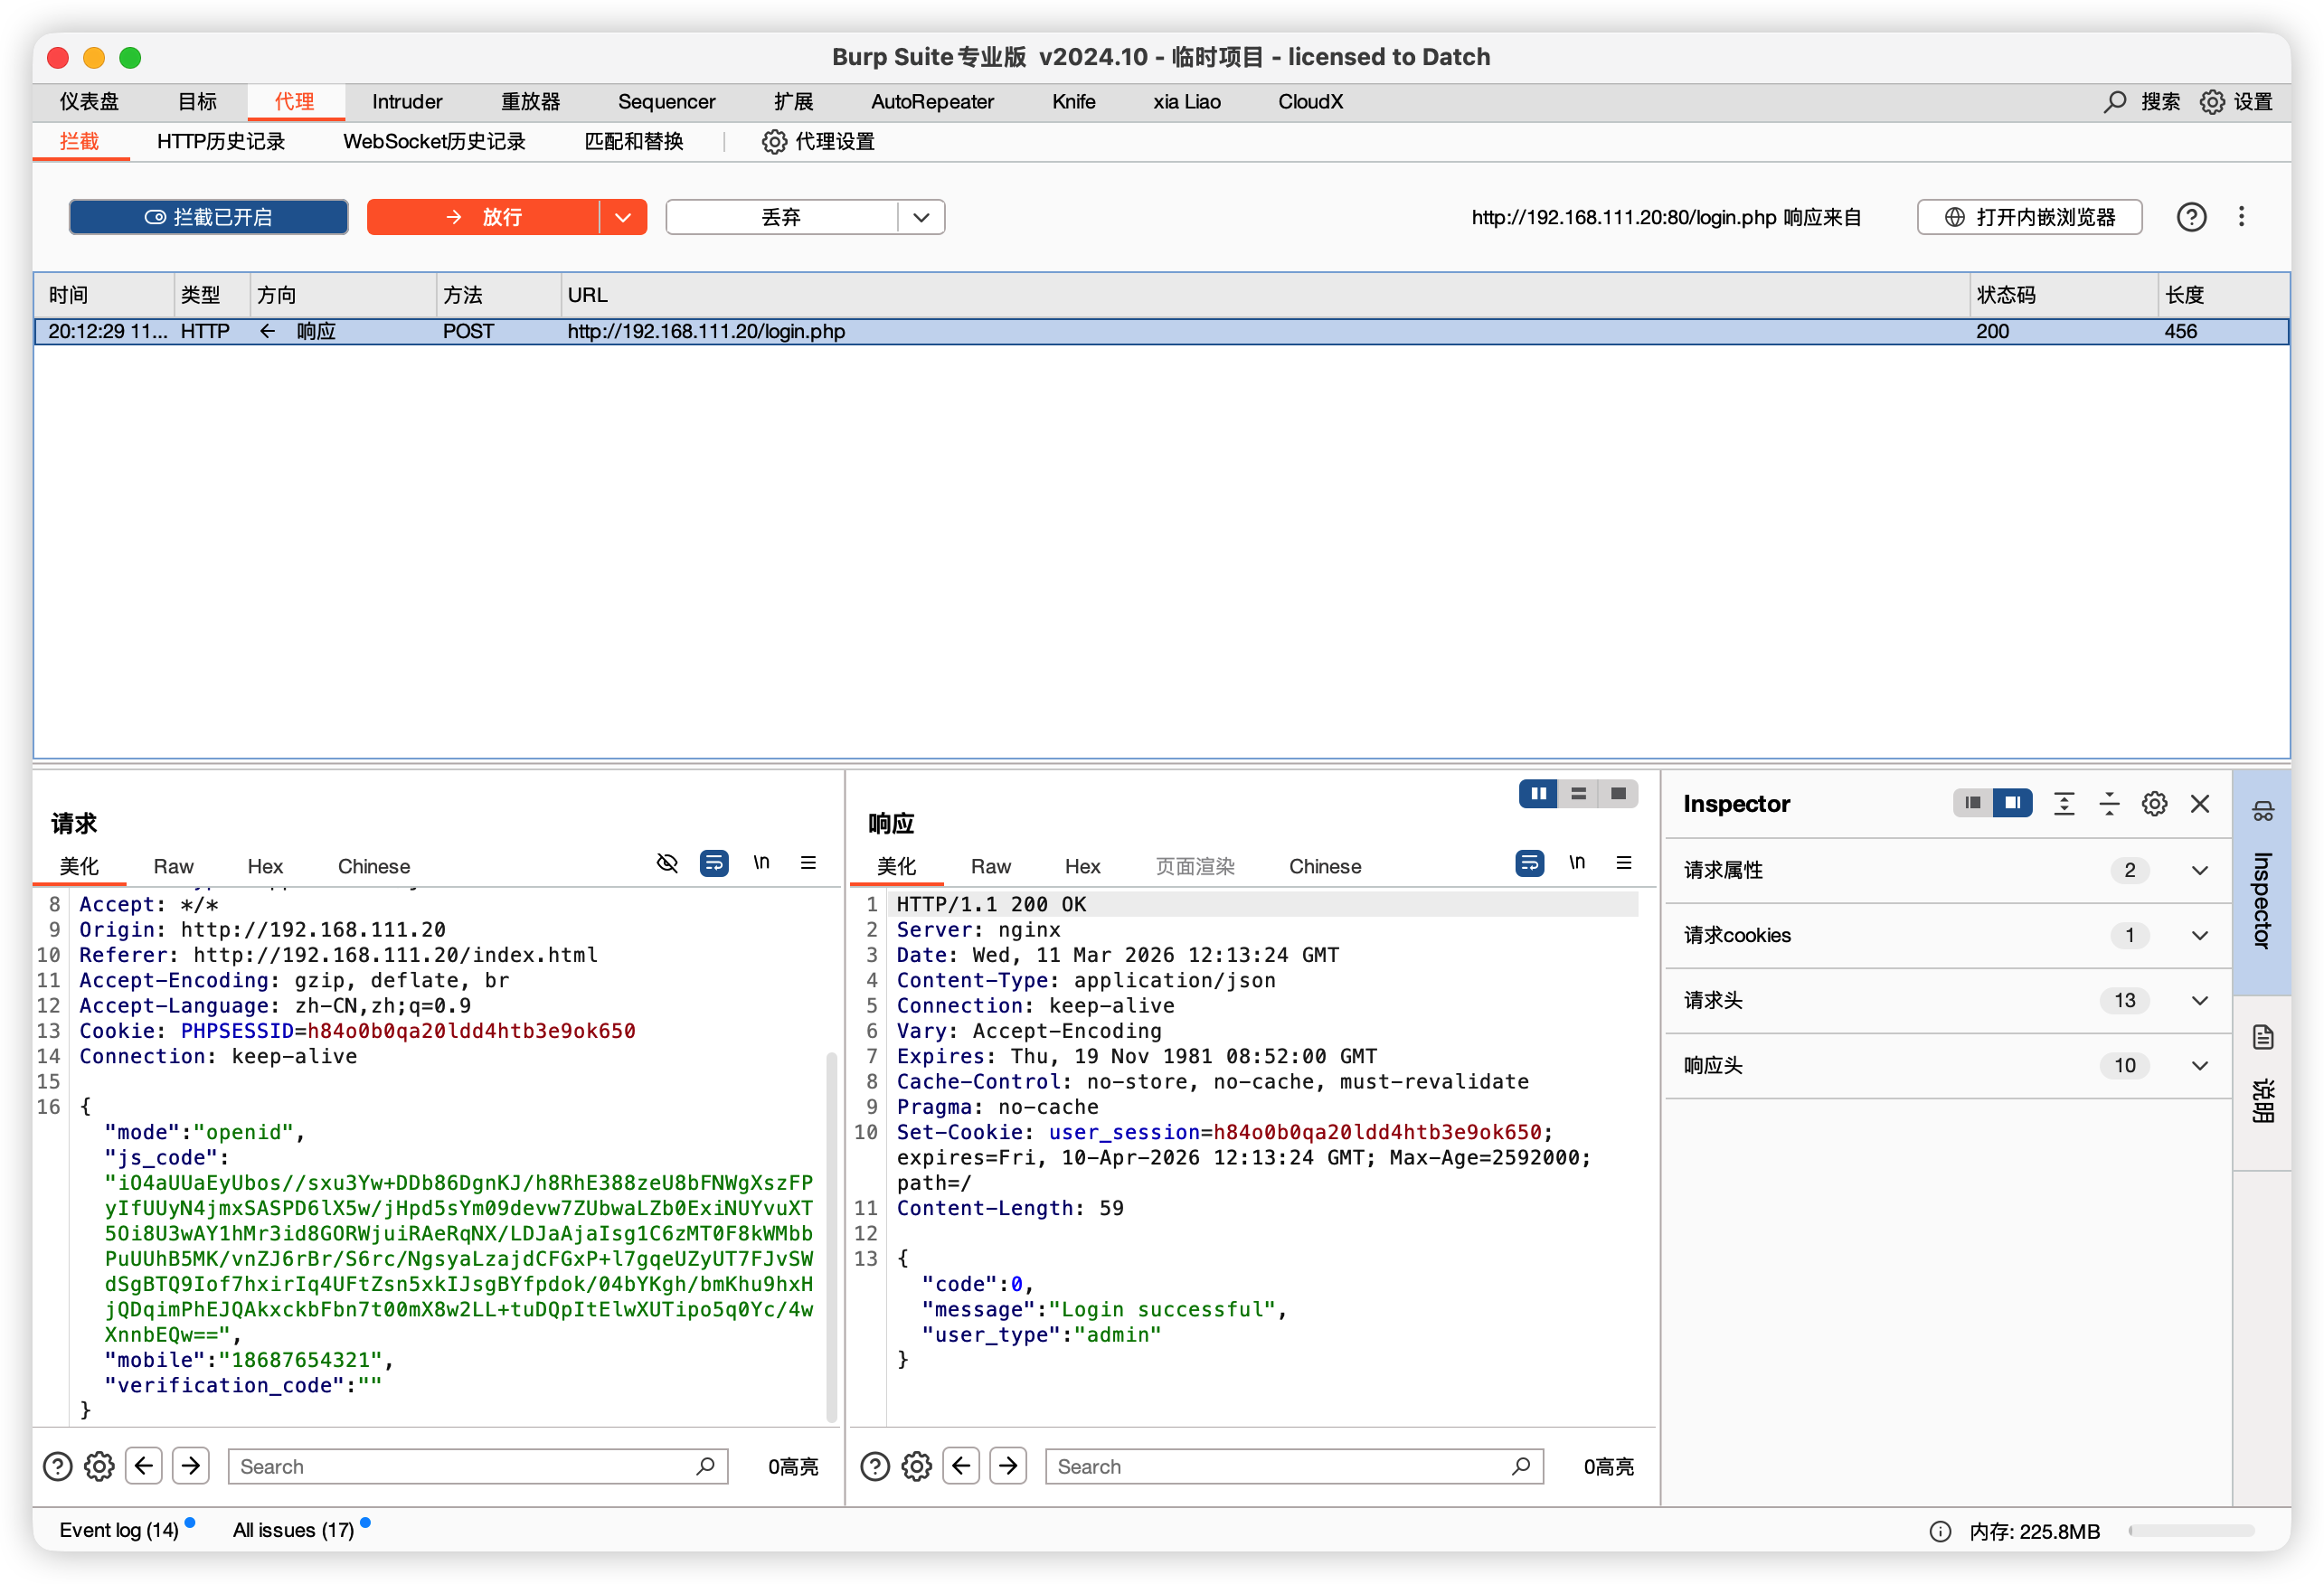The height and width of the screenshot is (1584, 2324).
Task: Click Open embedded browser button
Action: click(x=2029, y=217)
